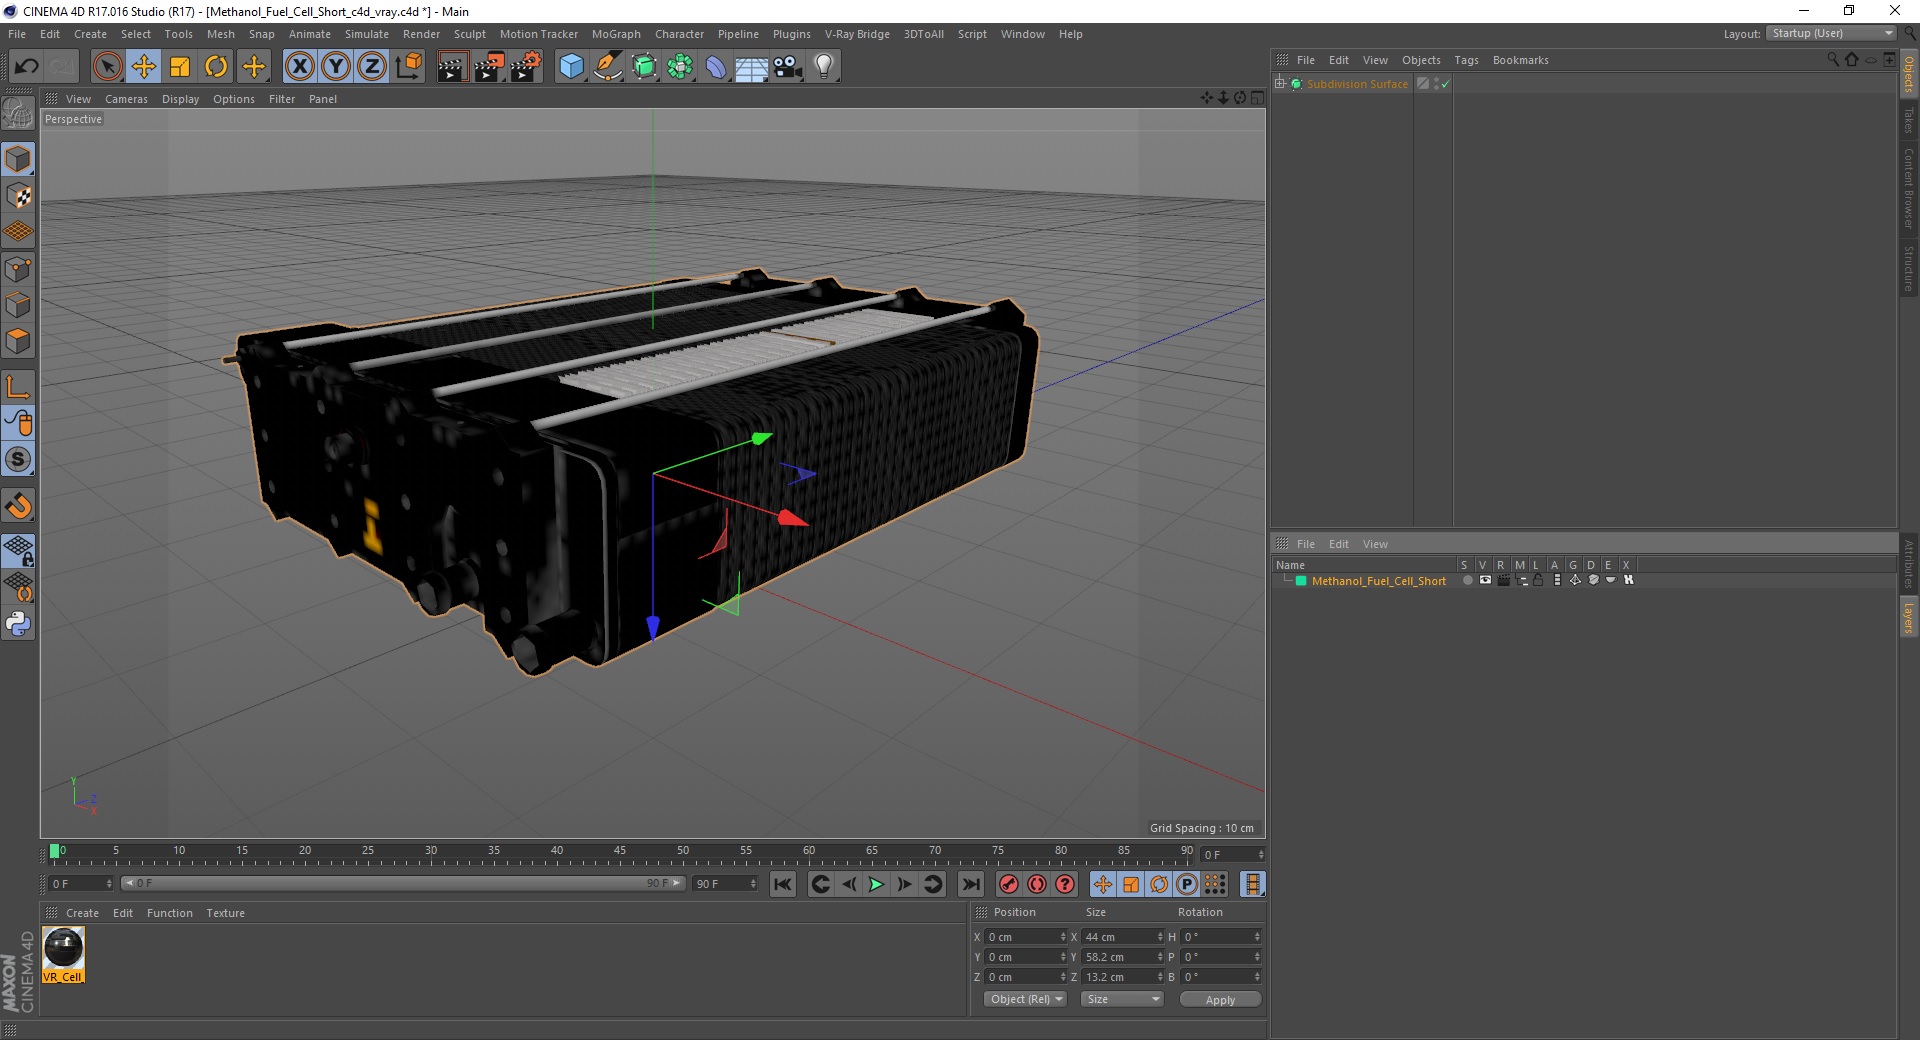This screenshot has width=1920, height=1040.
Task: Play the animation forward
Action: tap(876, 884)
